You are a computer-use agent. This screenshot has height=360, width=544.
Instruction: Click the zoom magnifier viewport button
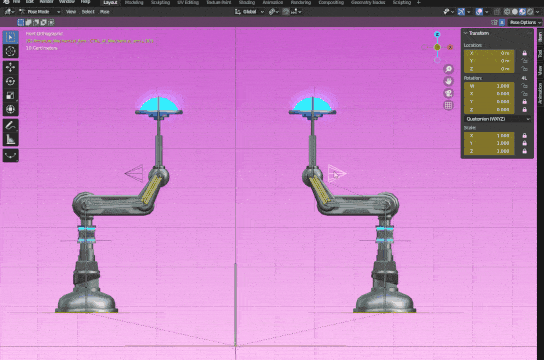448,69
